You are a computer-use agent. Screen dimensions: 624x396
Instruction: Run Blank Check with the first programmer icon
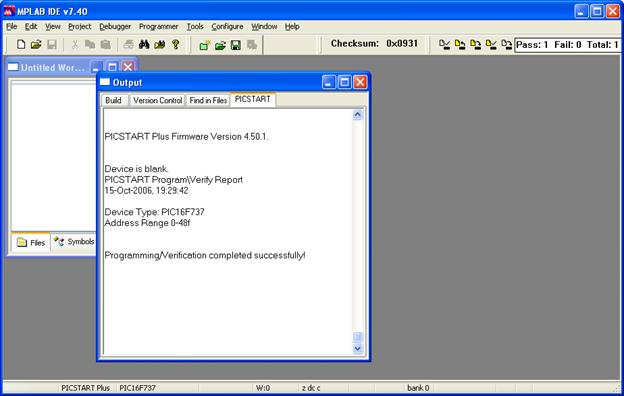coord(445,45)
